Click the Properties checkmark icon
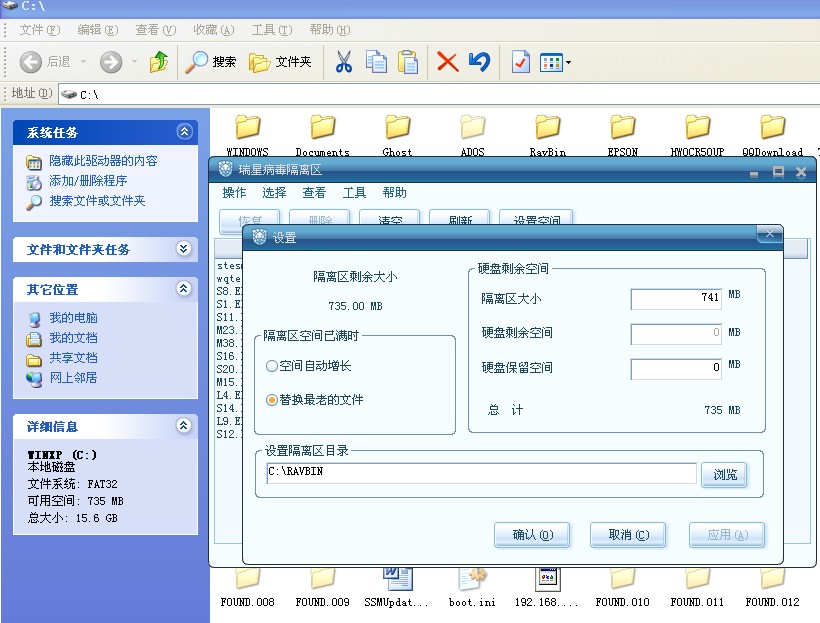This screenshot has width=820, height=623. (x=520, y=62)
